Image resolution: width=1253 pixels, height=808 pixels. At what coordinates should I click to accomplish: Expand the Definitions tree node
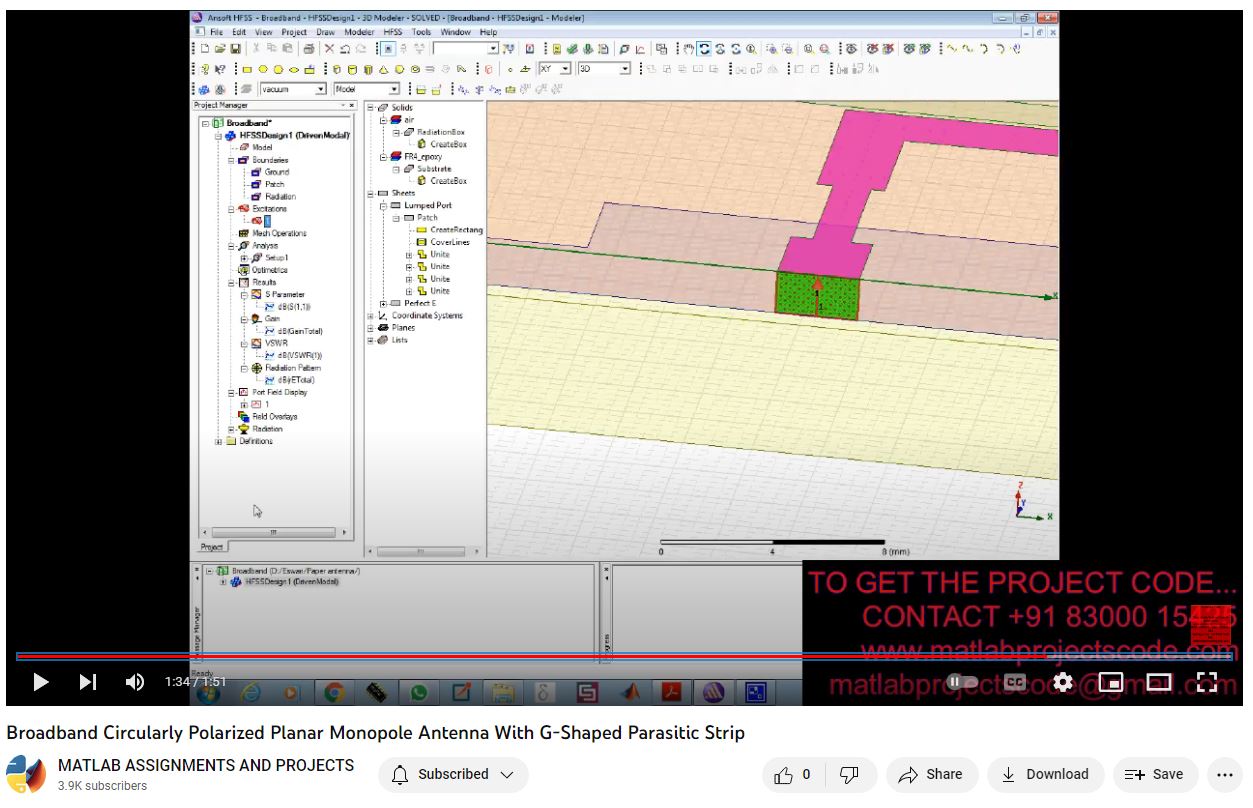[x=219, y=441]
